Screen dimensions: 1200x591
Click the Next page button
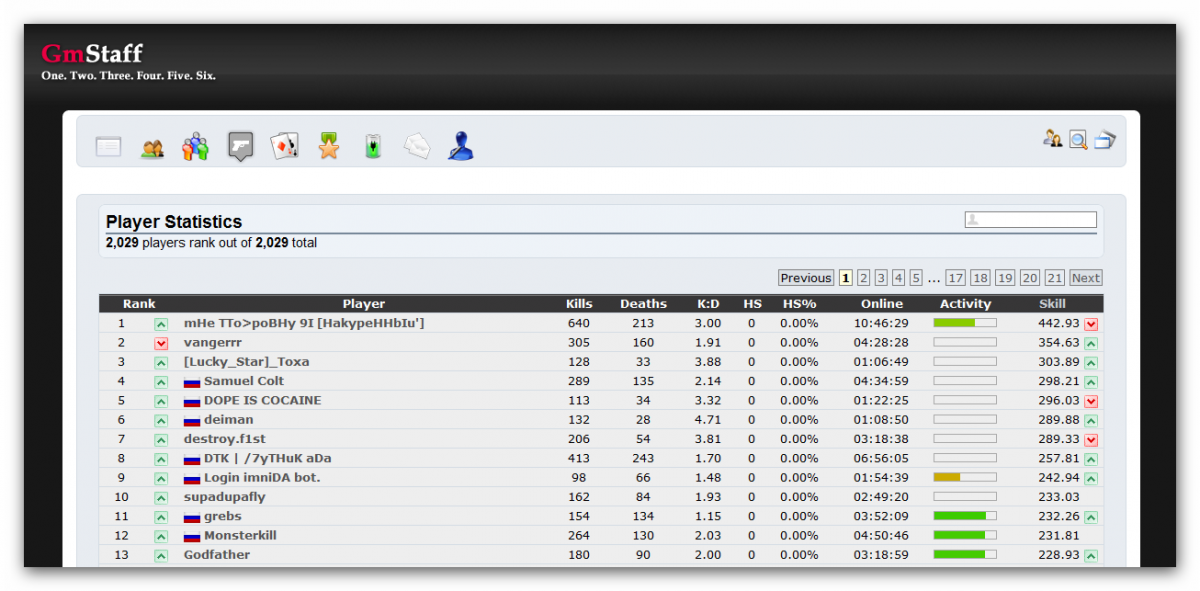point(1085,278)
